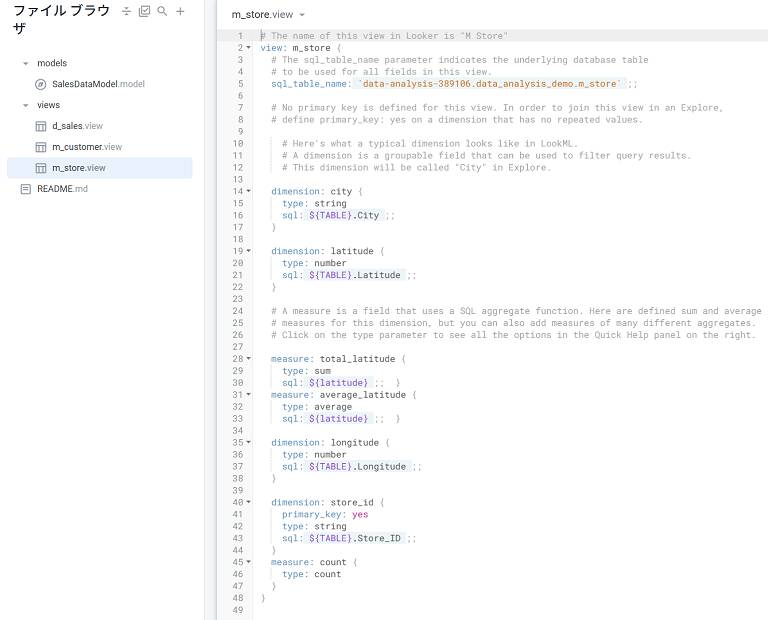Click 'type: string' on line 15
Screen dimensions: 768x620
point(314,203)
